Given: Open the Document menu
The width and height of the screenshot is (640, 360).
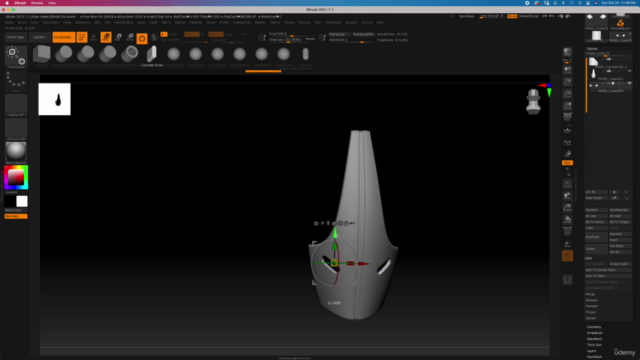Looking at the screenshot, I should click(51, 22).
